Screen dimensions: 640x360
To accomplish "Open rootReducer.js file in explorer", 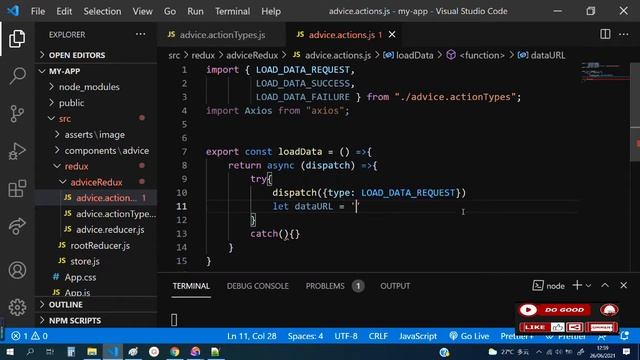I will pyautogui.click(x=100, y=245).
